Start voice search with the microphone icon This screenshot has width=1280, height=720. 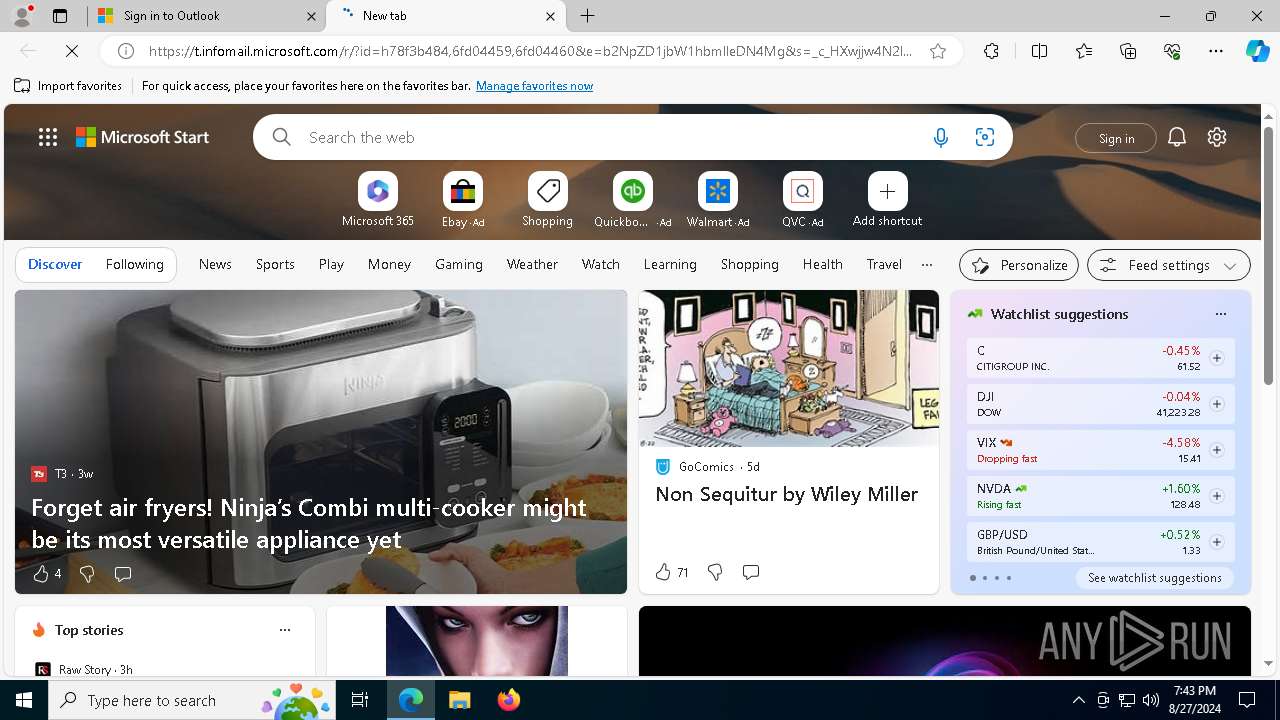940,137
